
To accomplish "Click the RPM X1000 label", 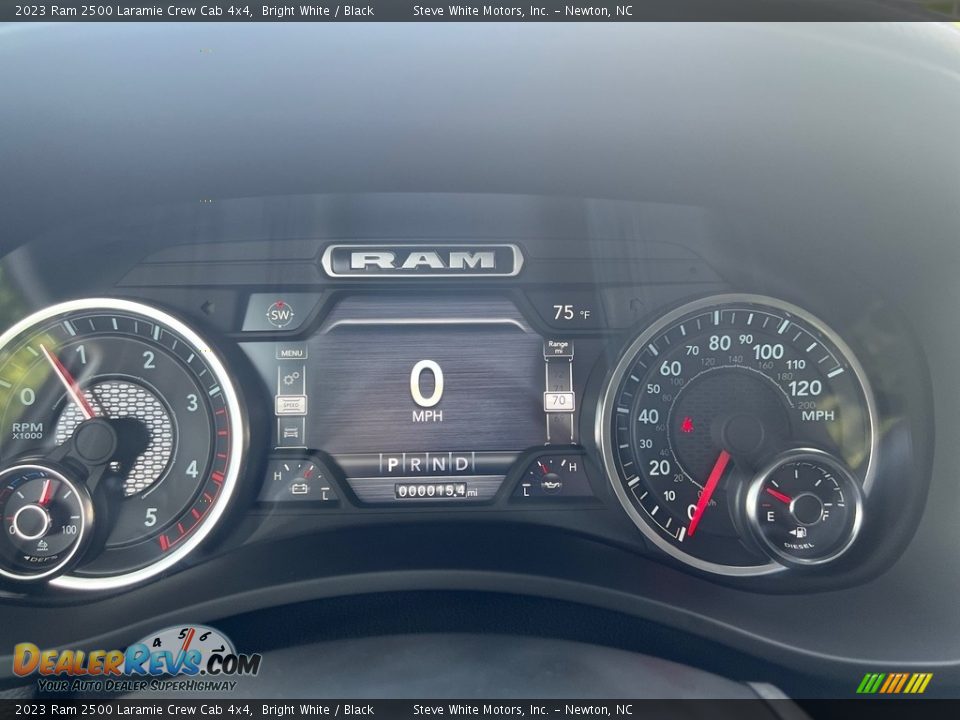I will pos(28,431).
